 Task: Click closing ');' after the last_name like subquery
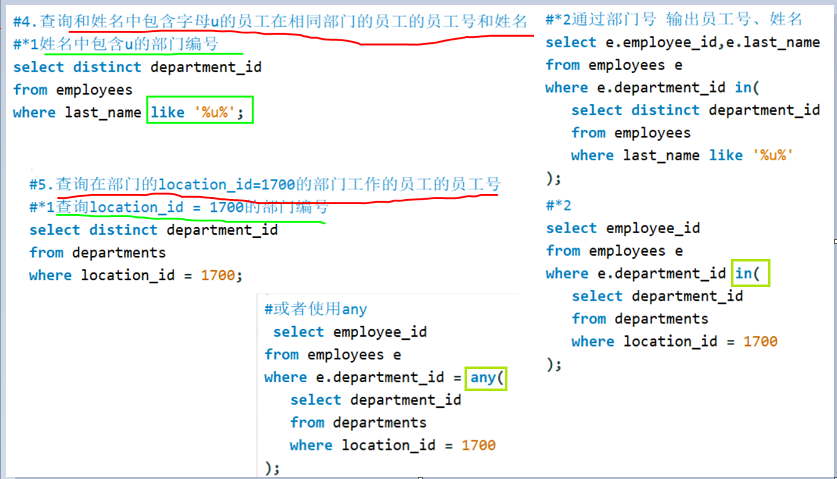(553, 178)
